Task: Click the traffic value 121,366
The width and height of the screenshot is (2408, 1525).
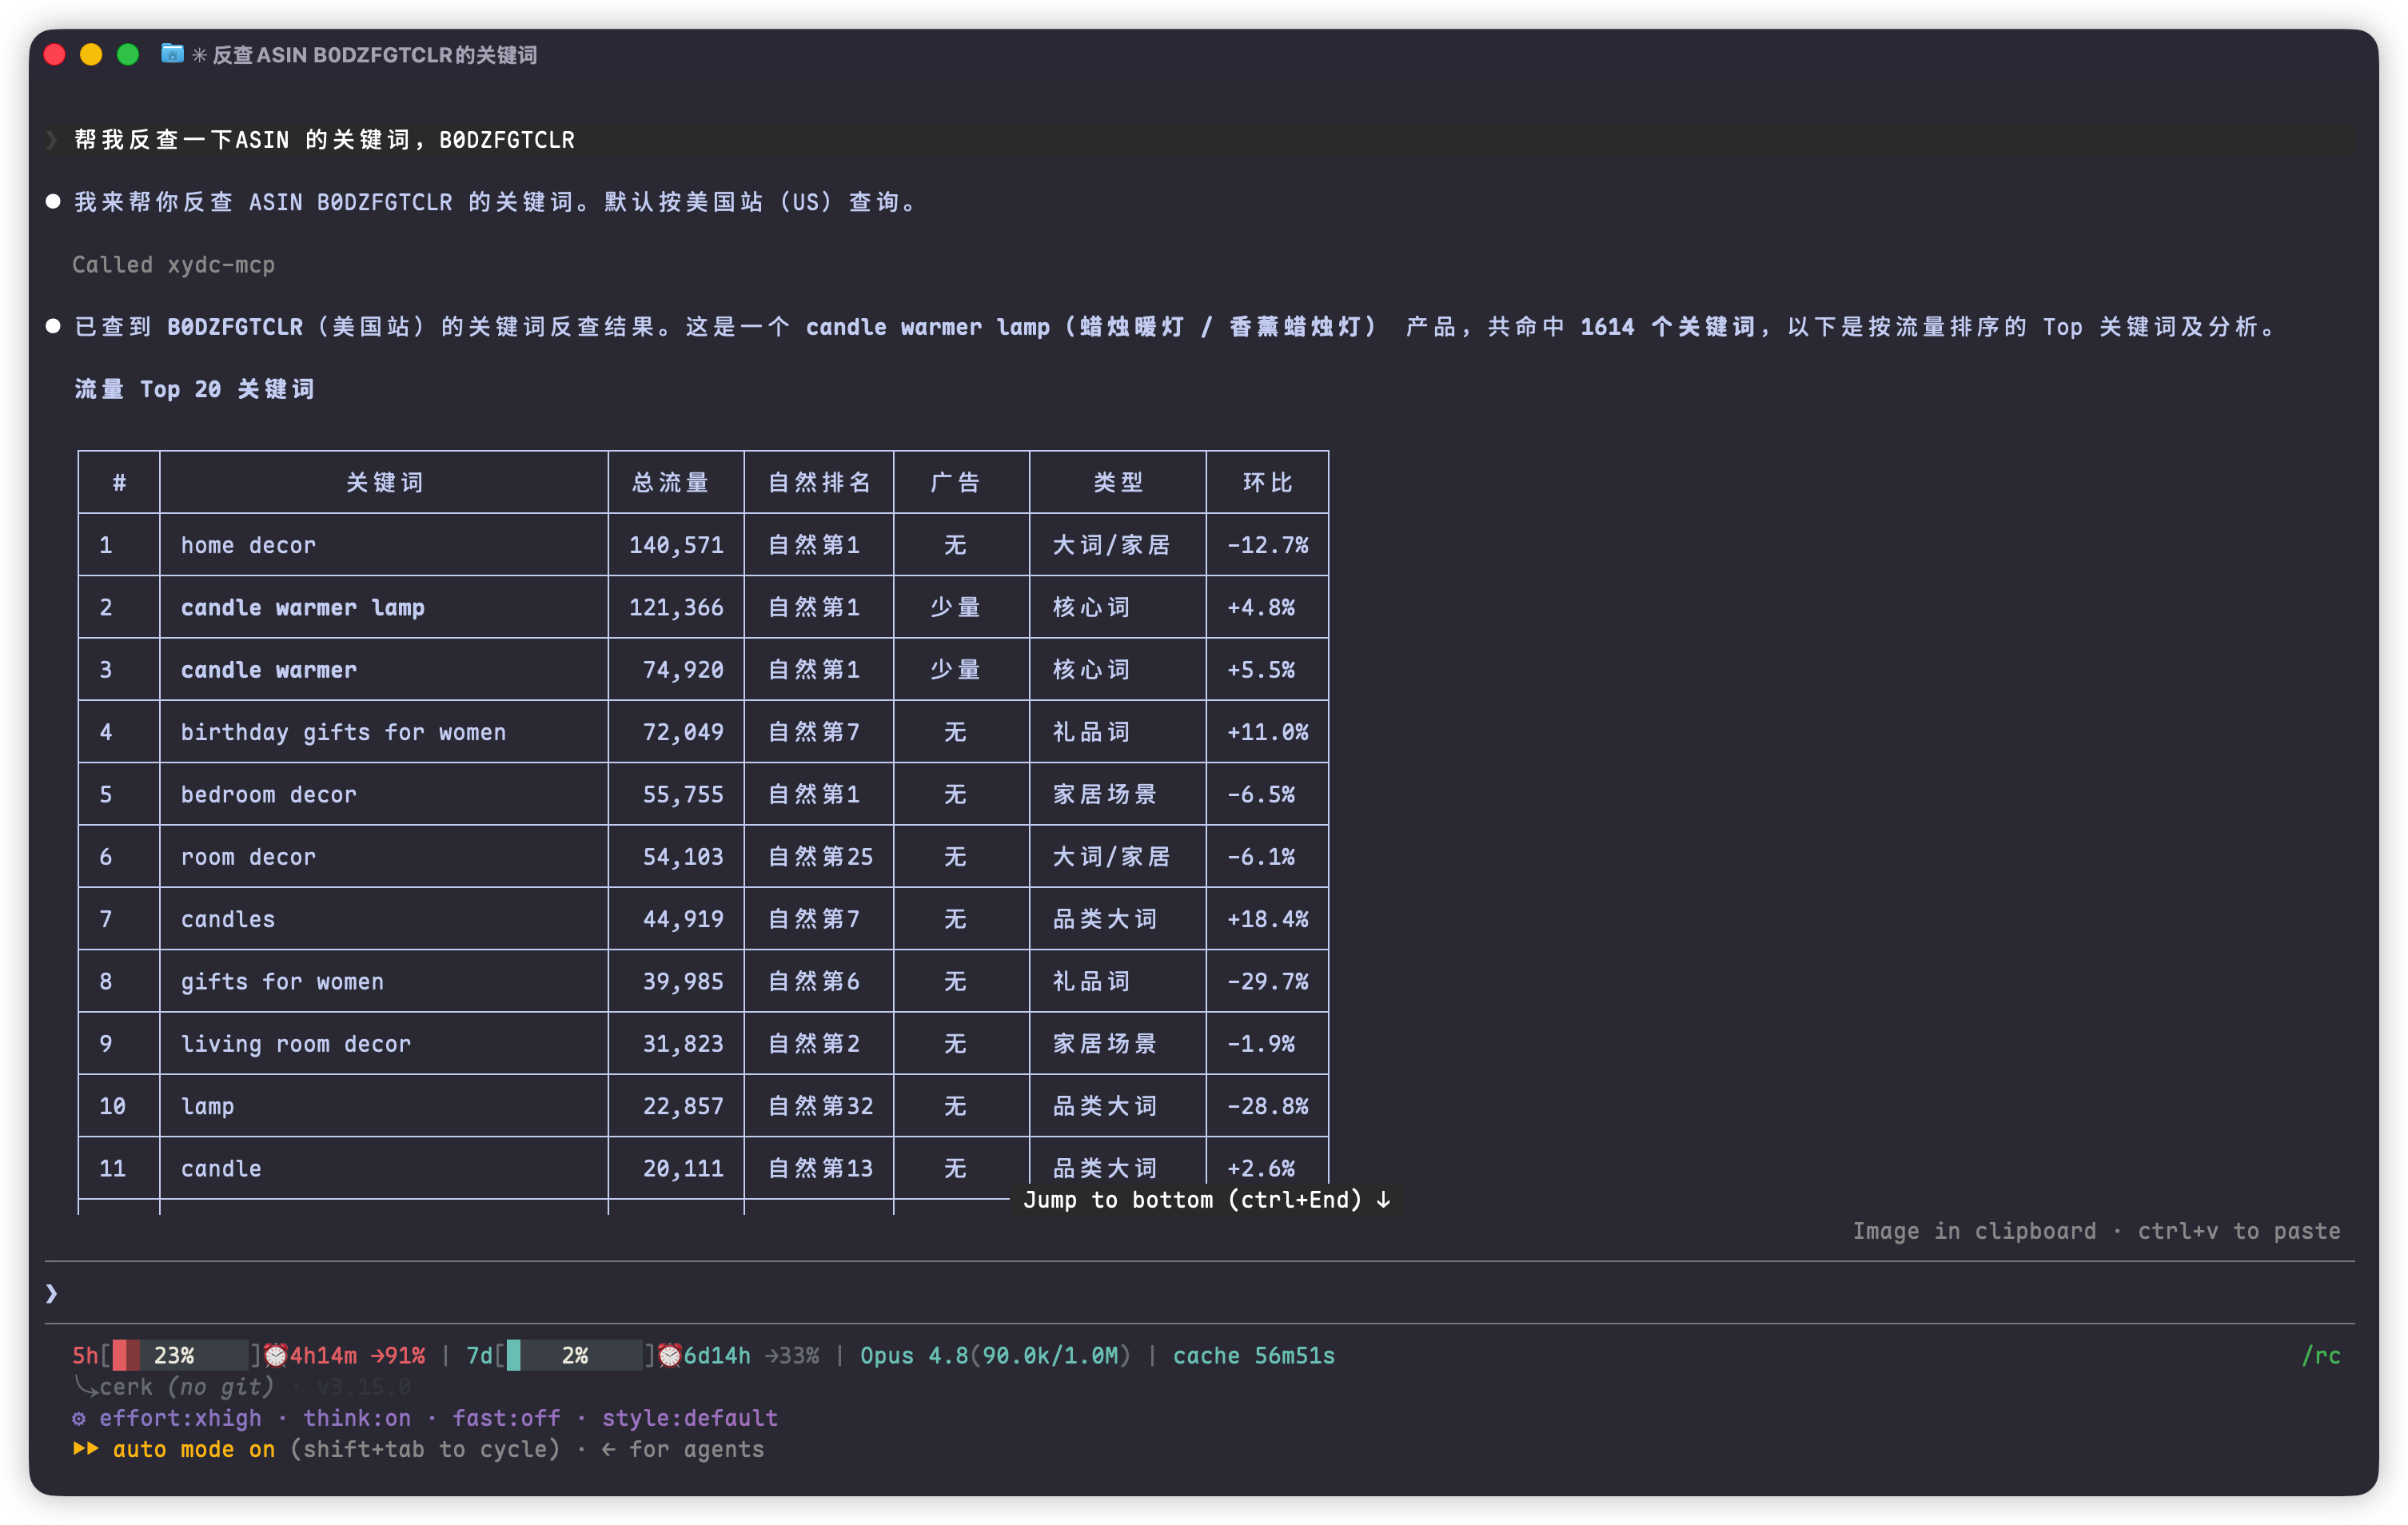Action: pos(676,607)
